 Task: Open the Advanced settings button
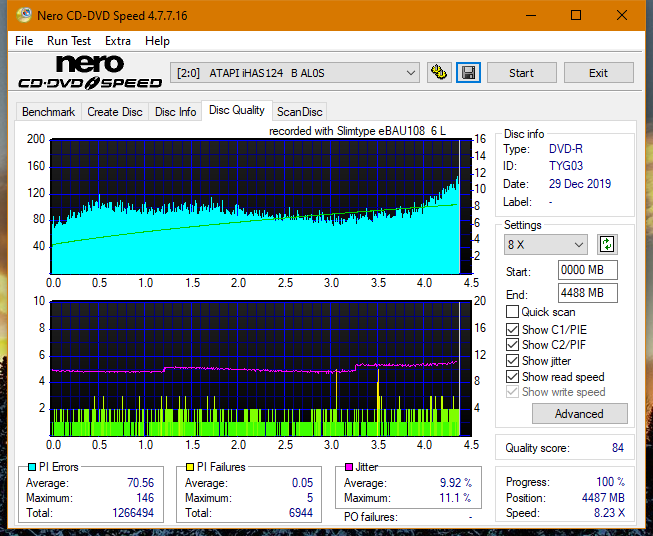click(579, 414)
